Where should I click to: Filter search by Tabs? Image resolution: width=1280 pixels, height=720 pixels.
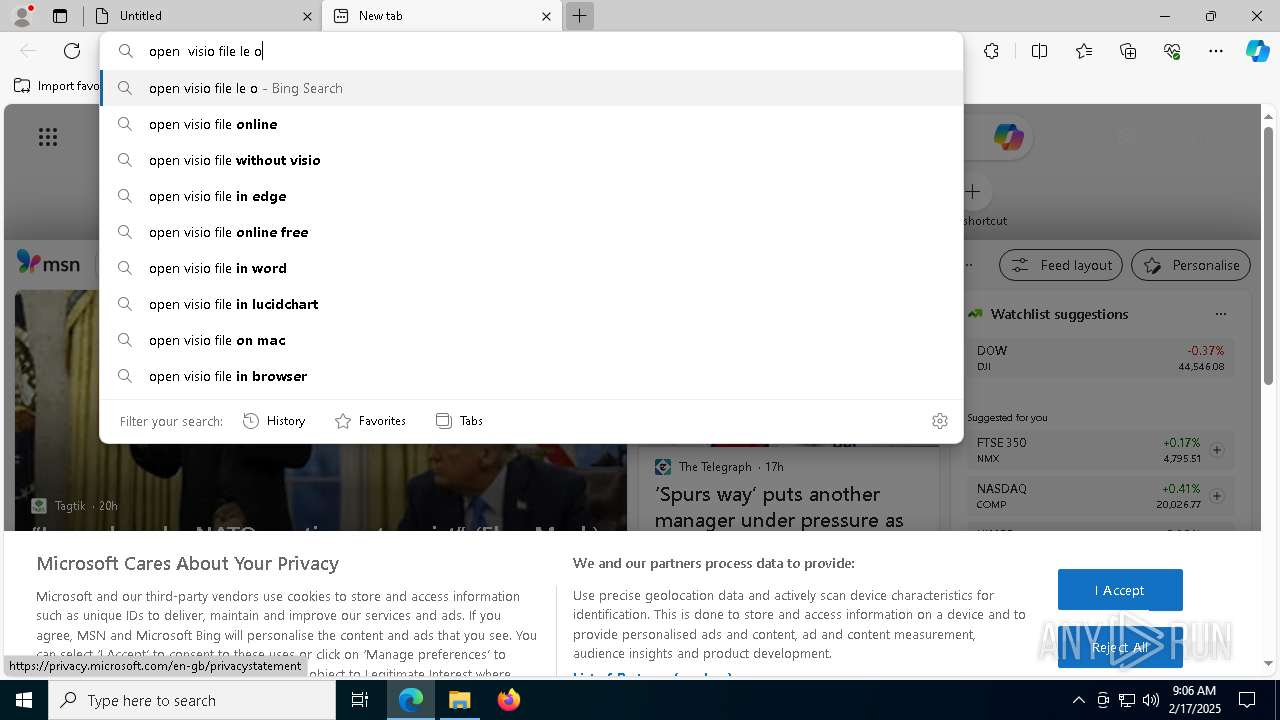tap(459, 421)
